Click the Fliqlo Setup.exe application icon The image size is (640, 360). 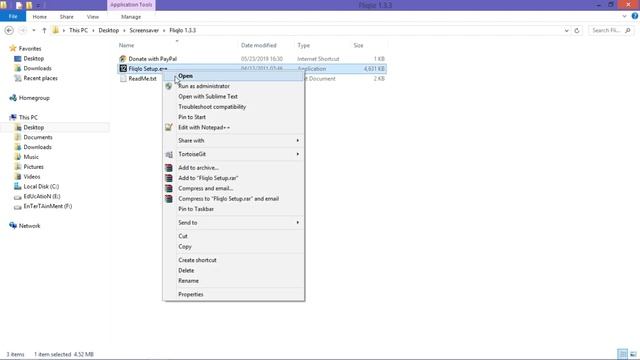[x=123, y=69]
